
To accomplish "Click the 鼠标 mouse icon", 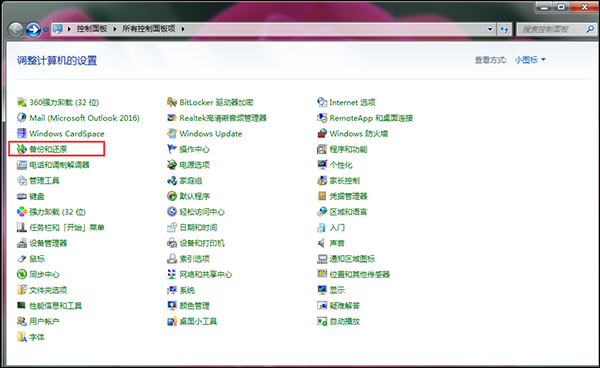I will 21,259.
